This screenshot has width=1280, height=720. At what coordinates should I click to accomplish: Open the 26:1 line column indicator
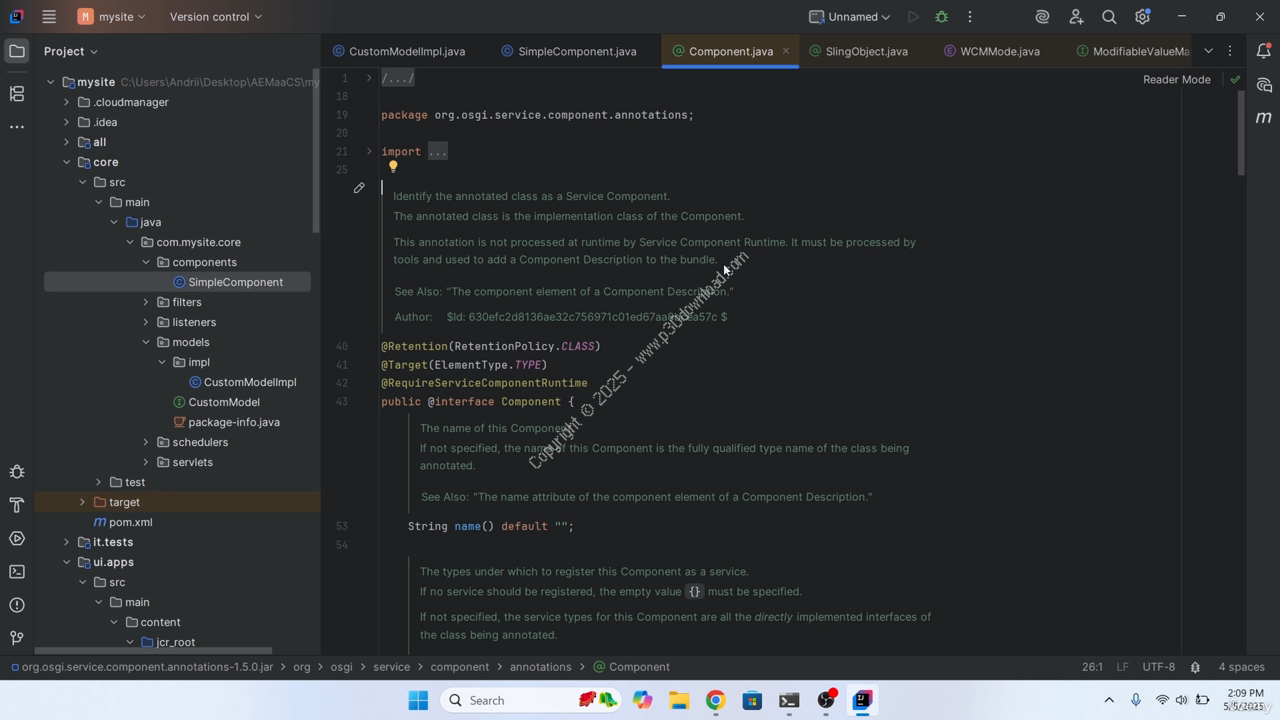tap(1092, 667)
